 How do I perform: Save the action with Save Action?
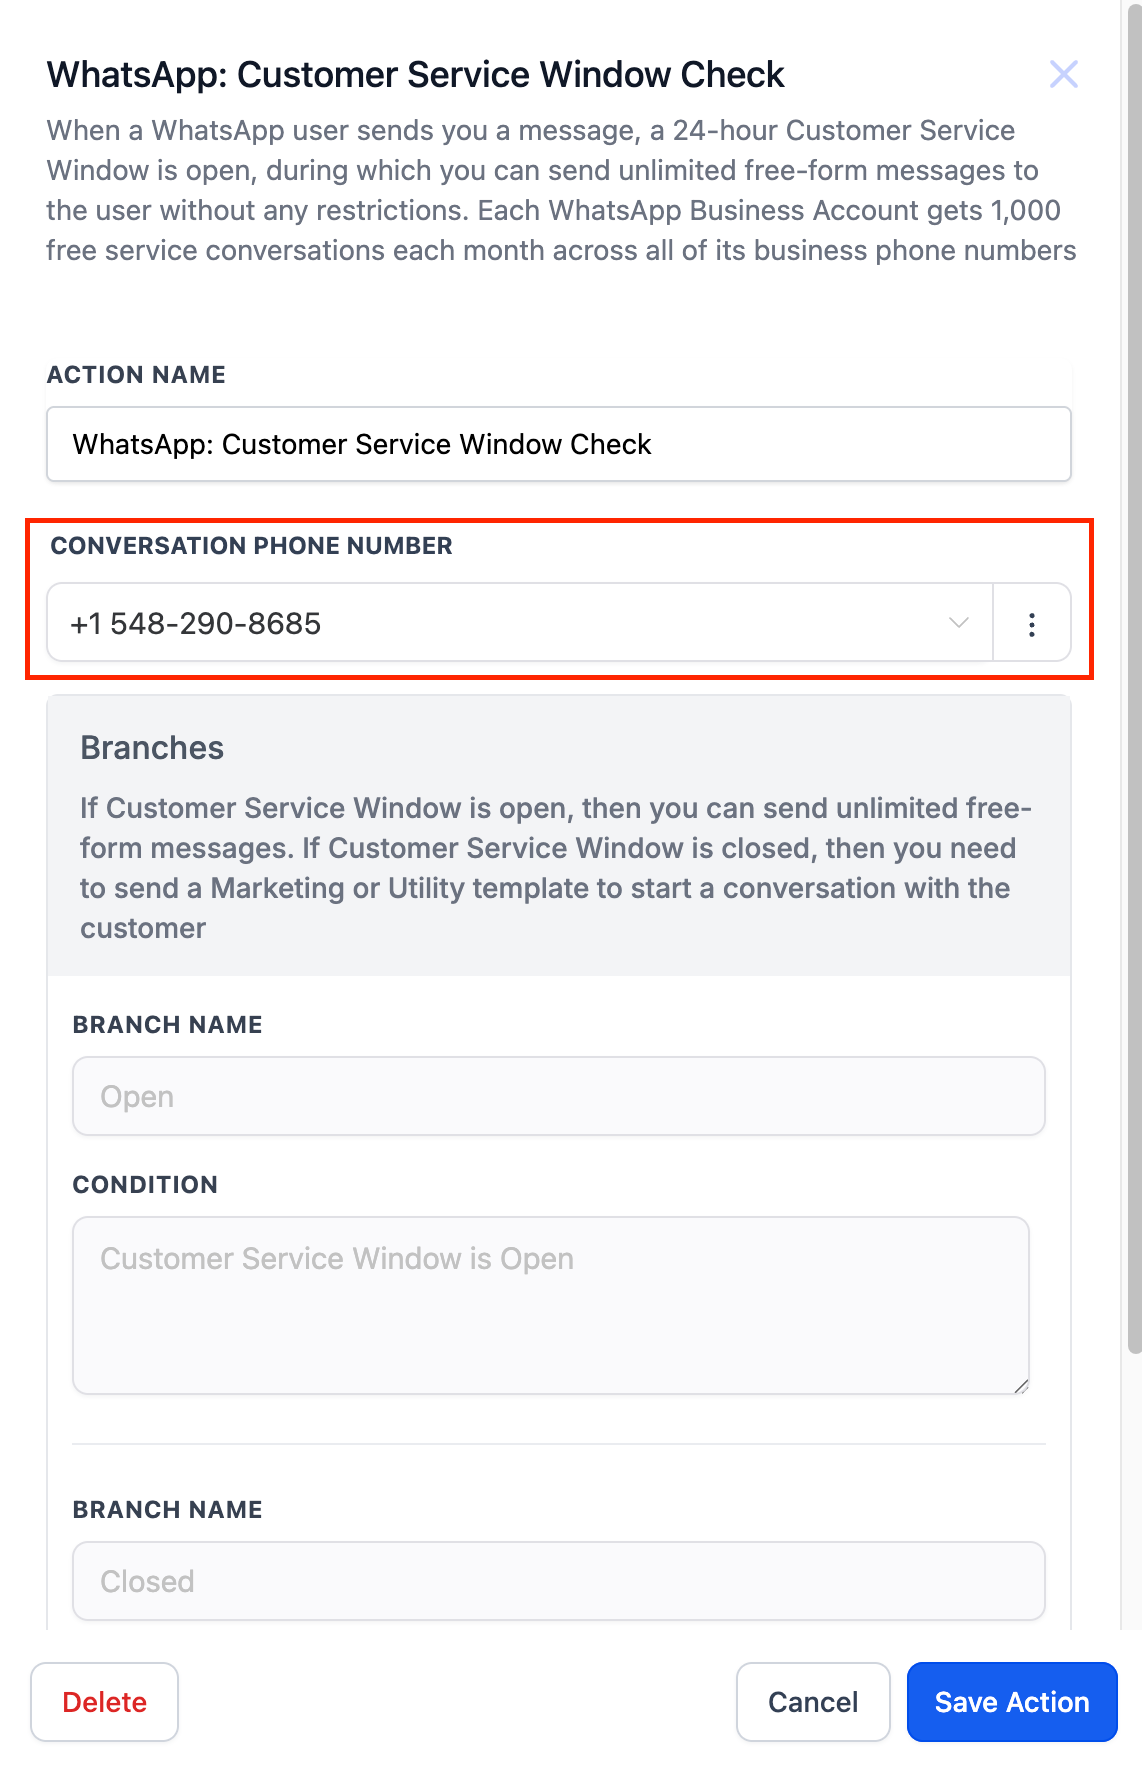point(1011,1702)
